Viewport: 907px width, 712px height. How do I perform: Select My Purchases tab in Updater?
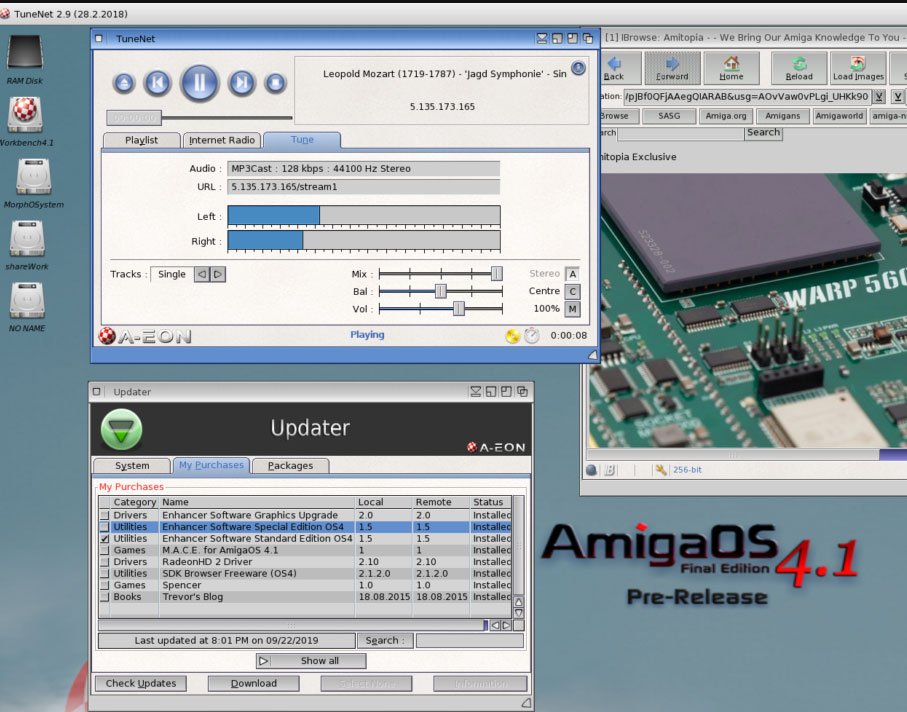[211, 465]
